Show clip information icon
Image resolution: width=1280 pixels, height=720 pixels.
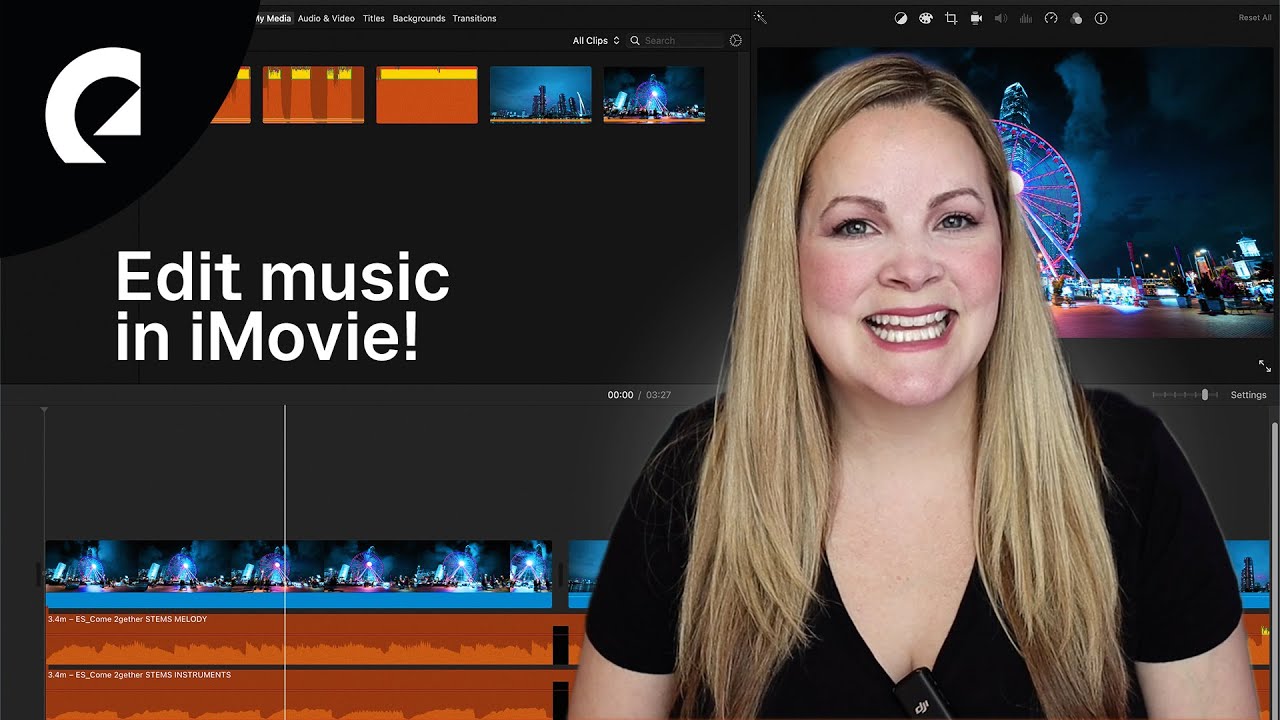pos(1101,18)
